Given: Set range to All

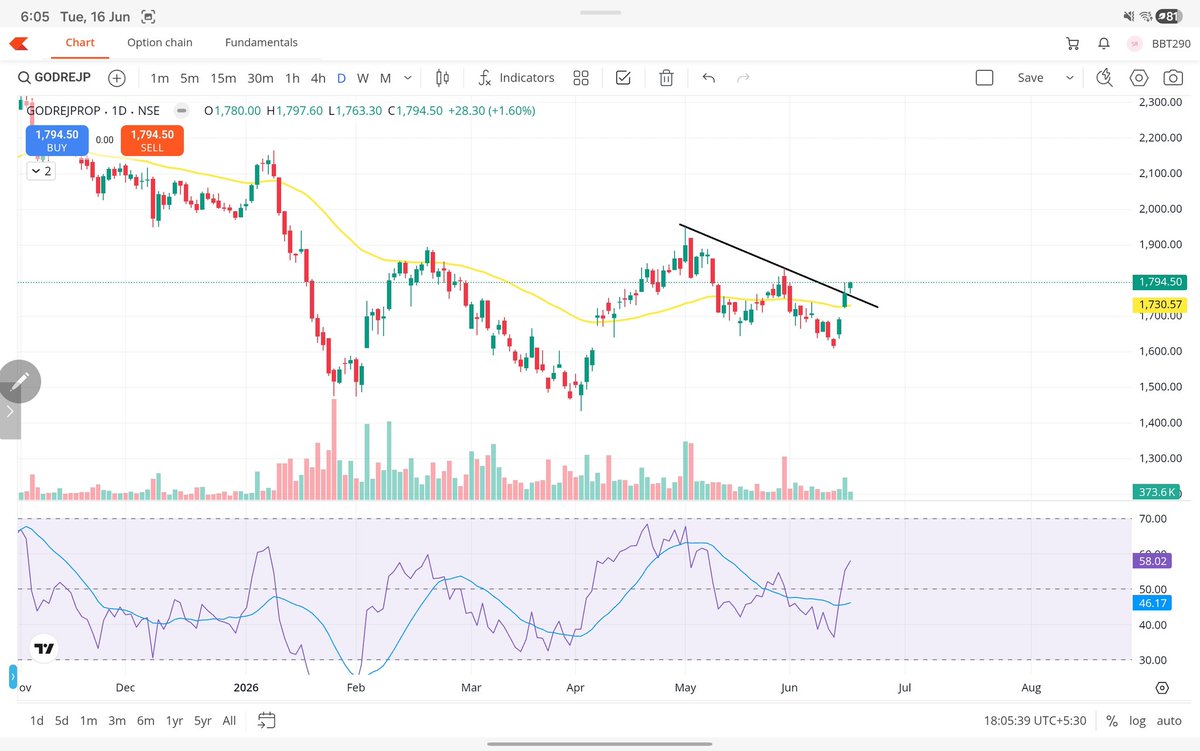Looking at the screenshot, I should 229,720.
